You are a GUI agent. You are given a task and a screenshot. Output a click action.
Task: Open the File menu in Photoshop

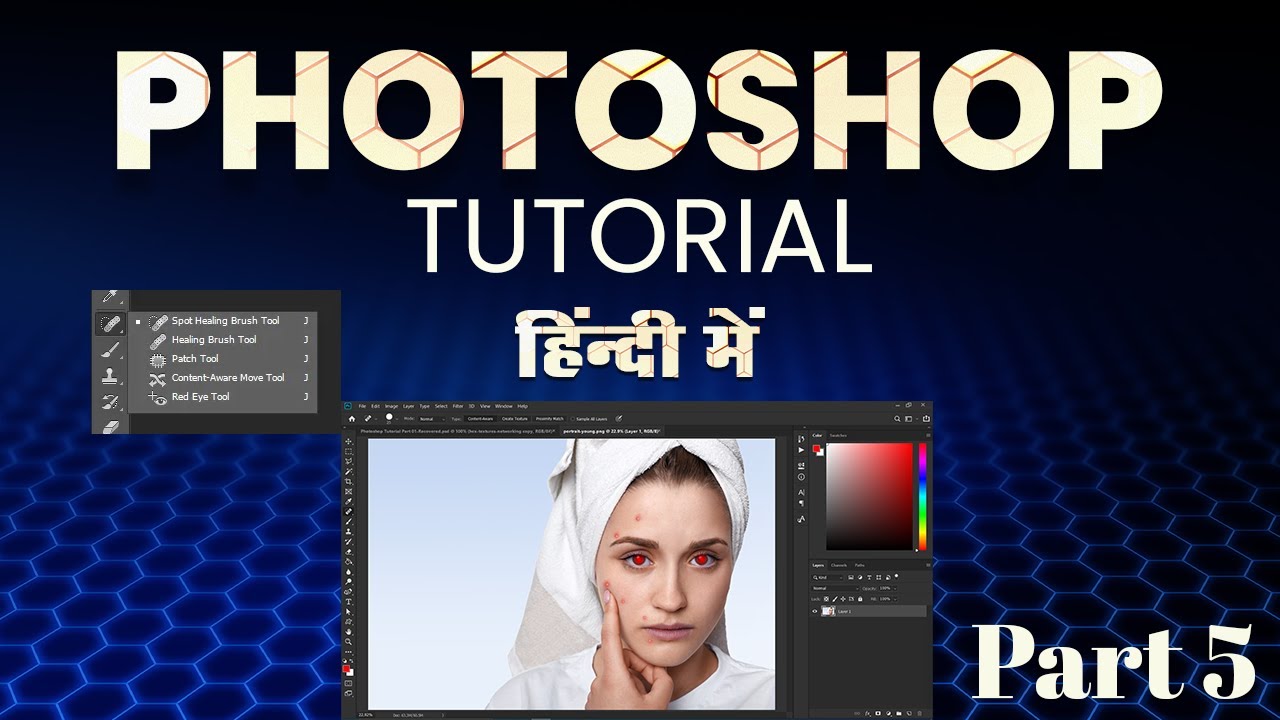click(362, 406)
